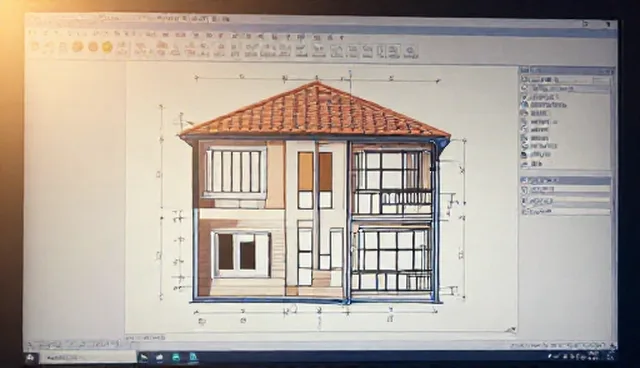Click into the taskbar search box
Screen dimensions: 640x368
coord(88,358)
